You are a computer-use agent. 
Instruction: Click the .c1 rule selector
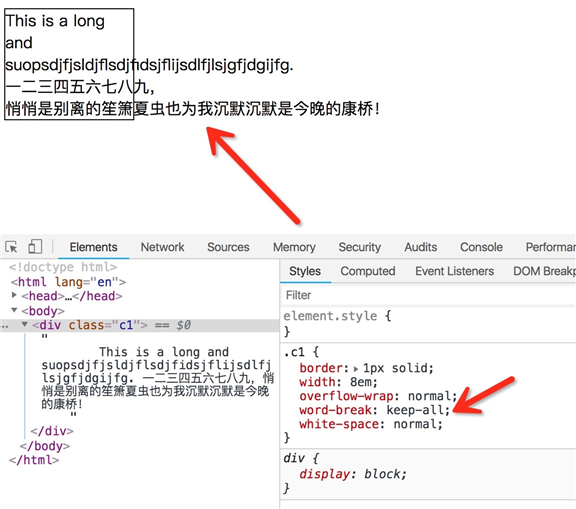point(294,353)
